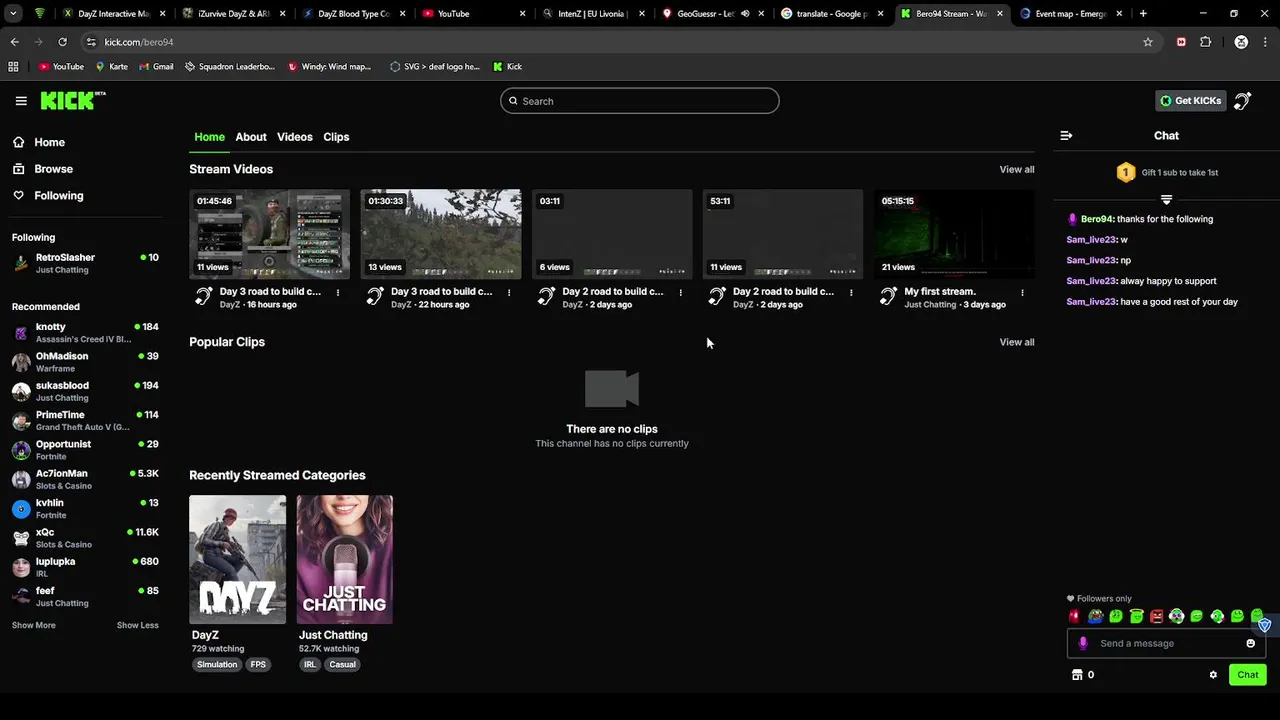Click the Casual tag
This screenshot has width=1280, height=720.
click(x=342, y=664)
